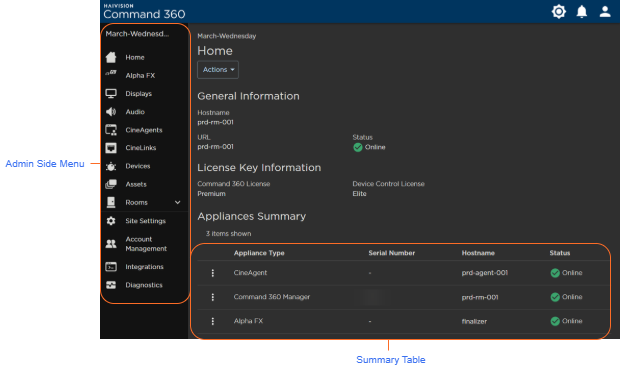This screenshot has width=620, height=365.
Task: Open Alpha FX menu item
Action: click(x=140, y=76)
